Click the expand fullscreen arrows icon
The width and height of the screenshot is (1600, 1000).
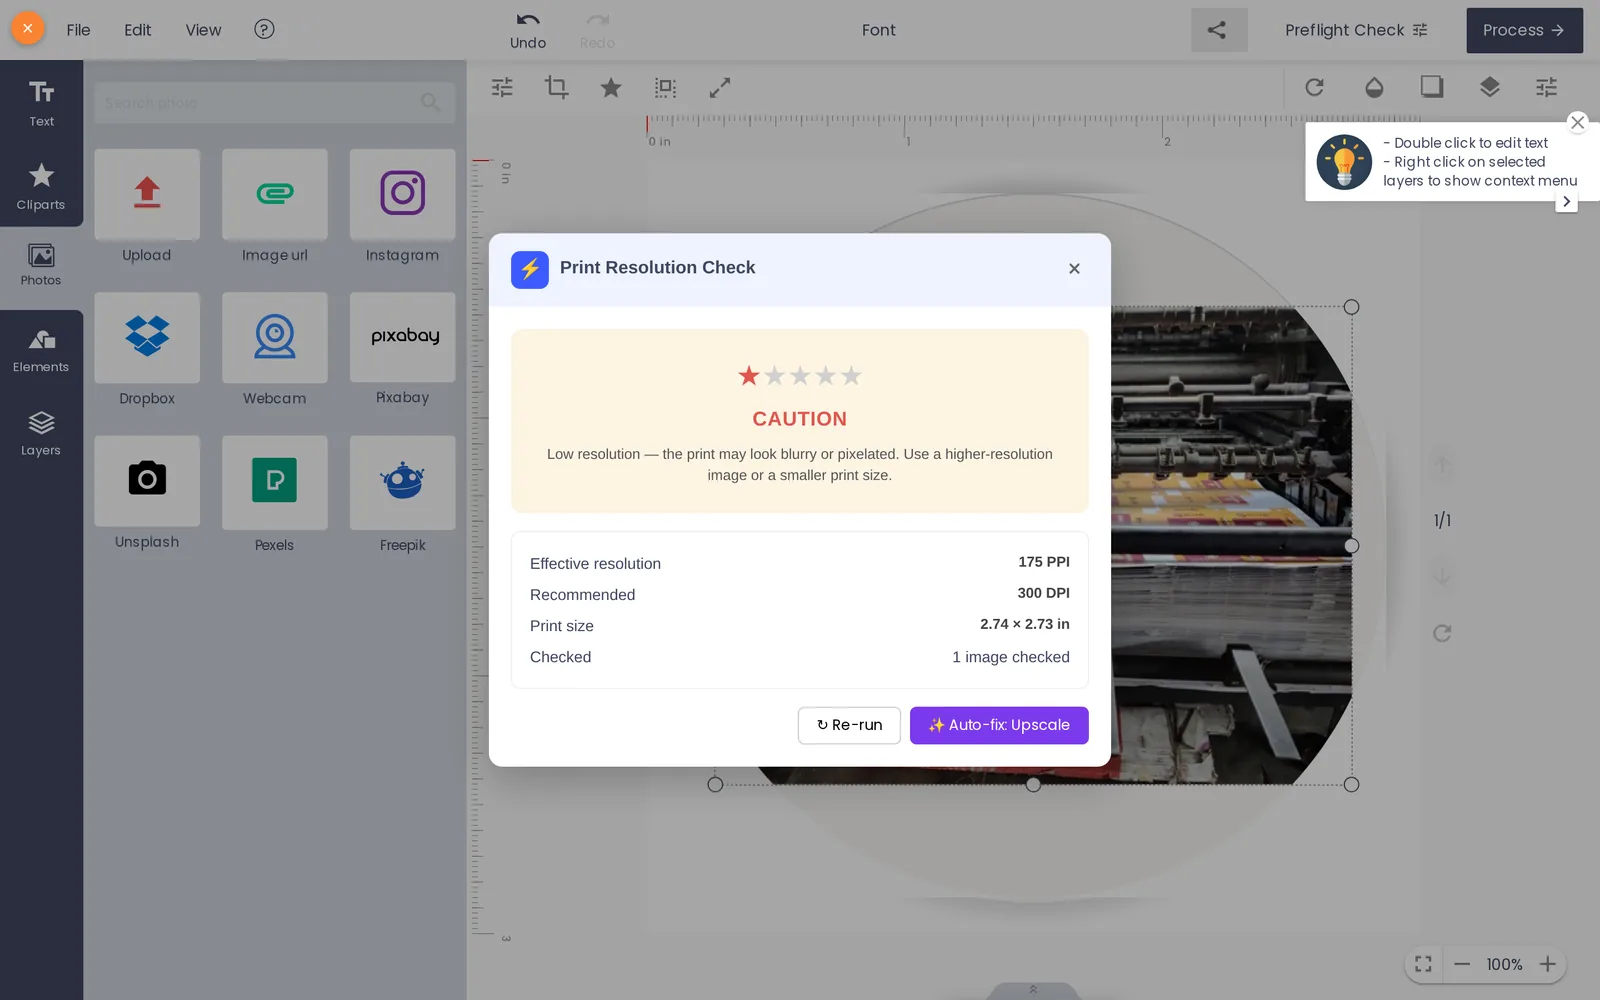coord(720,88)
